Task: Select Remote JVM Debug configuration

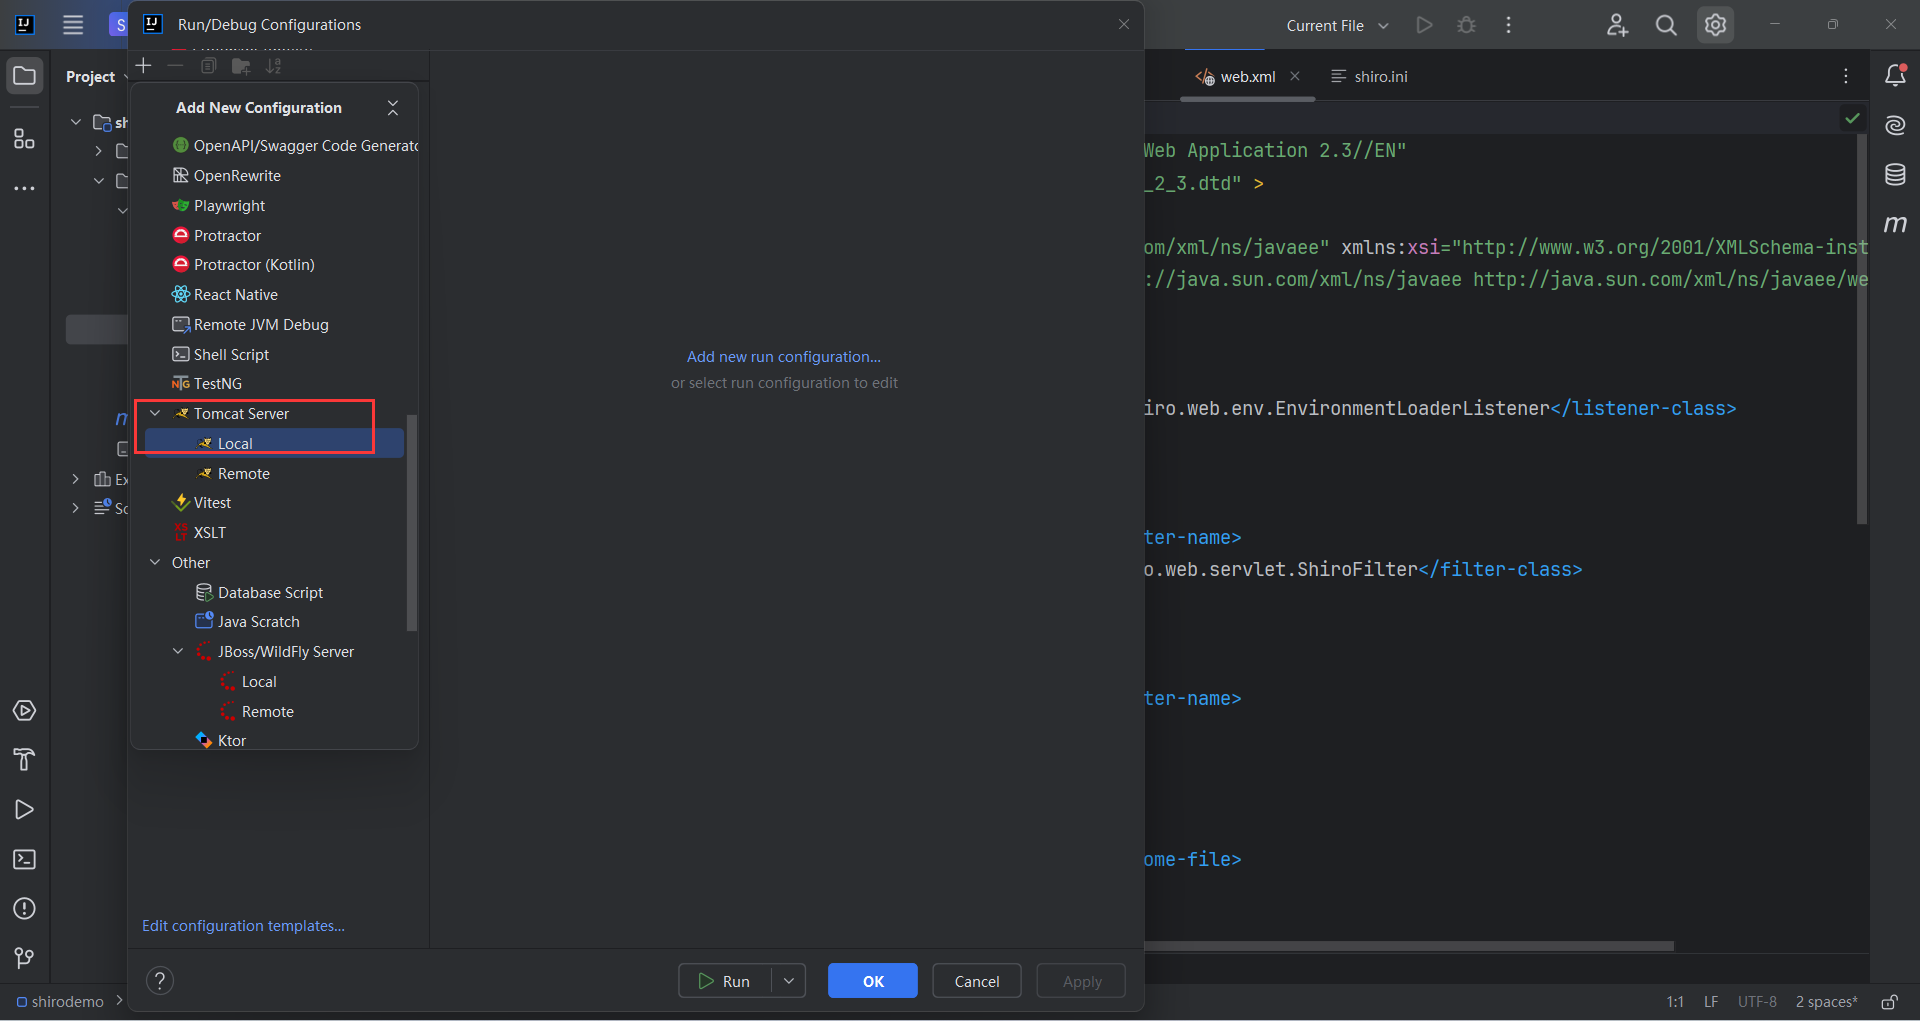Action: (250, 325)
